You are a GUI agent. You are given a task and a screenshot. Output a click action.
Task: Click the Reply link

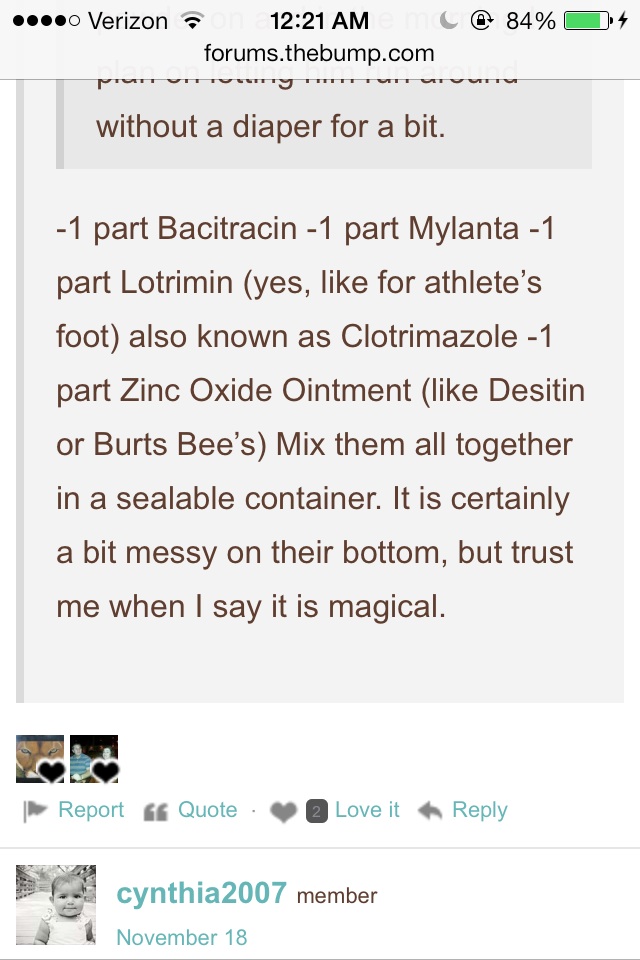[x=480, y=811]
